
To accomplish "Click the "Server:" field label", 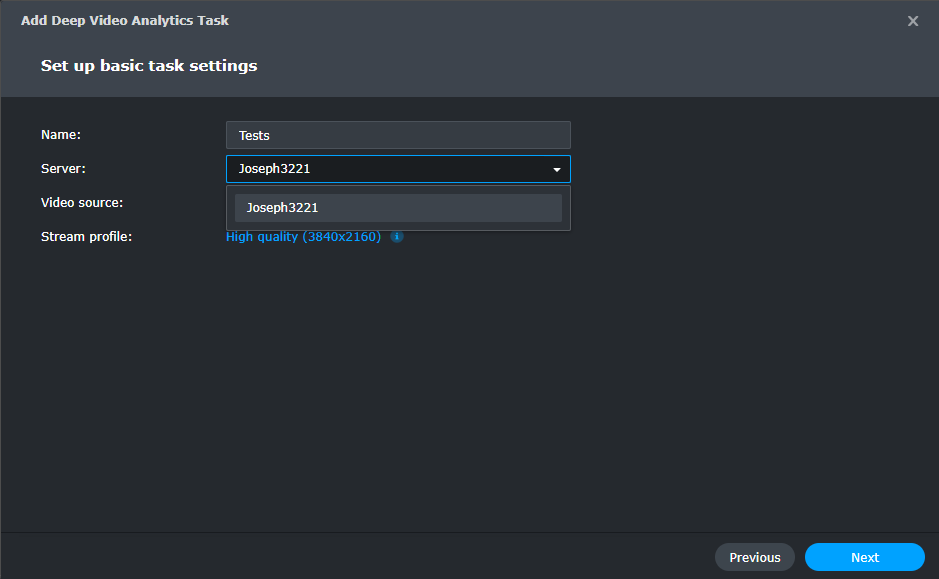I will pyautogui.click(x=63, y=168).
